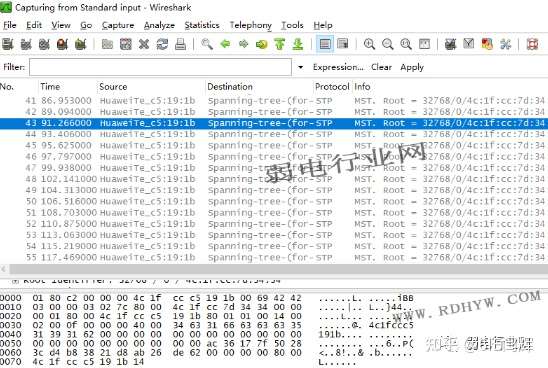
Task: Click the horizontal packet list scrollbar
Action: [278, 269]
